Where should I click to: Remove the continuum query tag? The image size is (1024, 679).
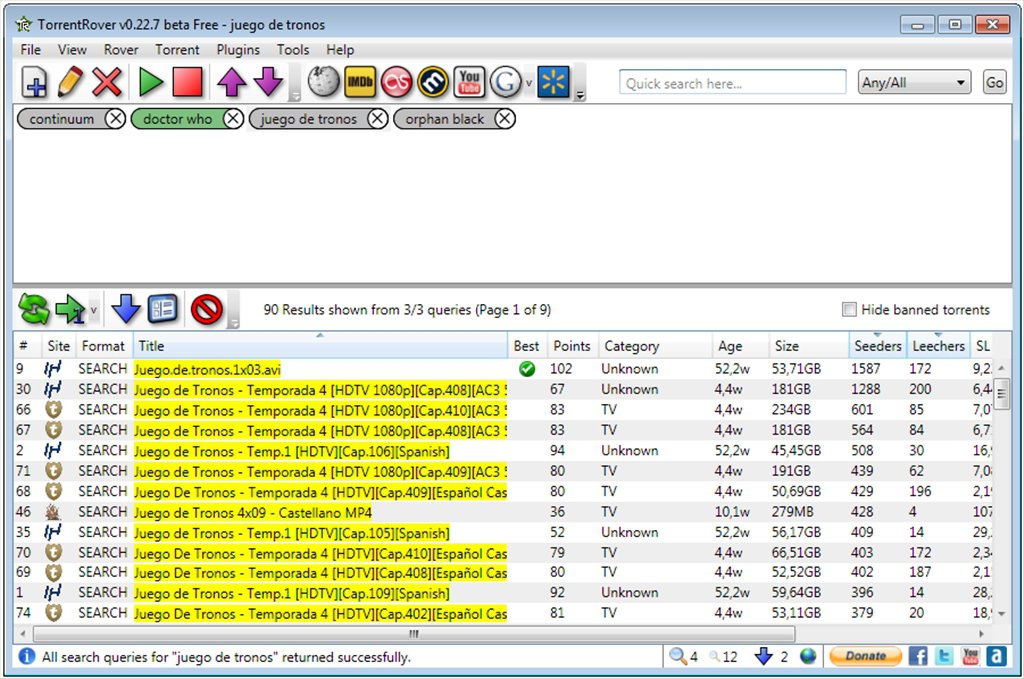[x=115, y=119]
